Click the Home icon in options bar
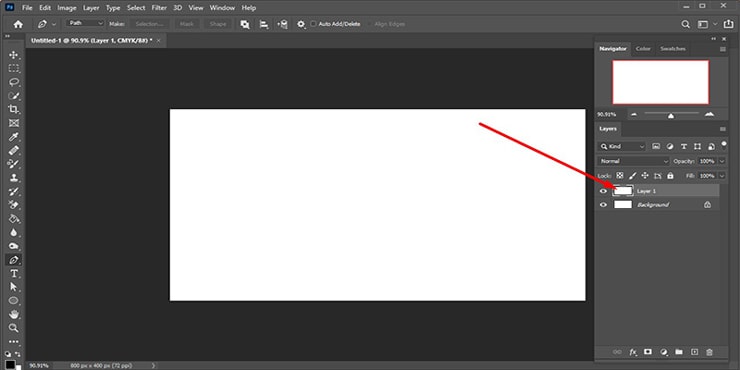Viewport: 740px width, 370px height. coord(18,24)
